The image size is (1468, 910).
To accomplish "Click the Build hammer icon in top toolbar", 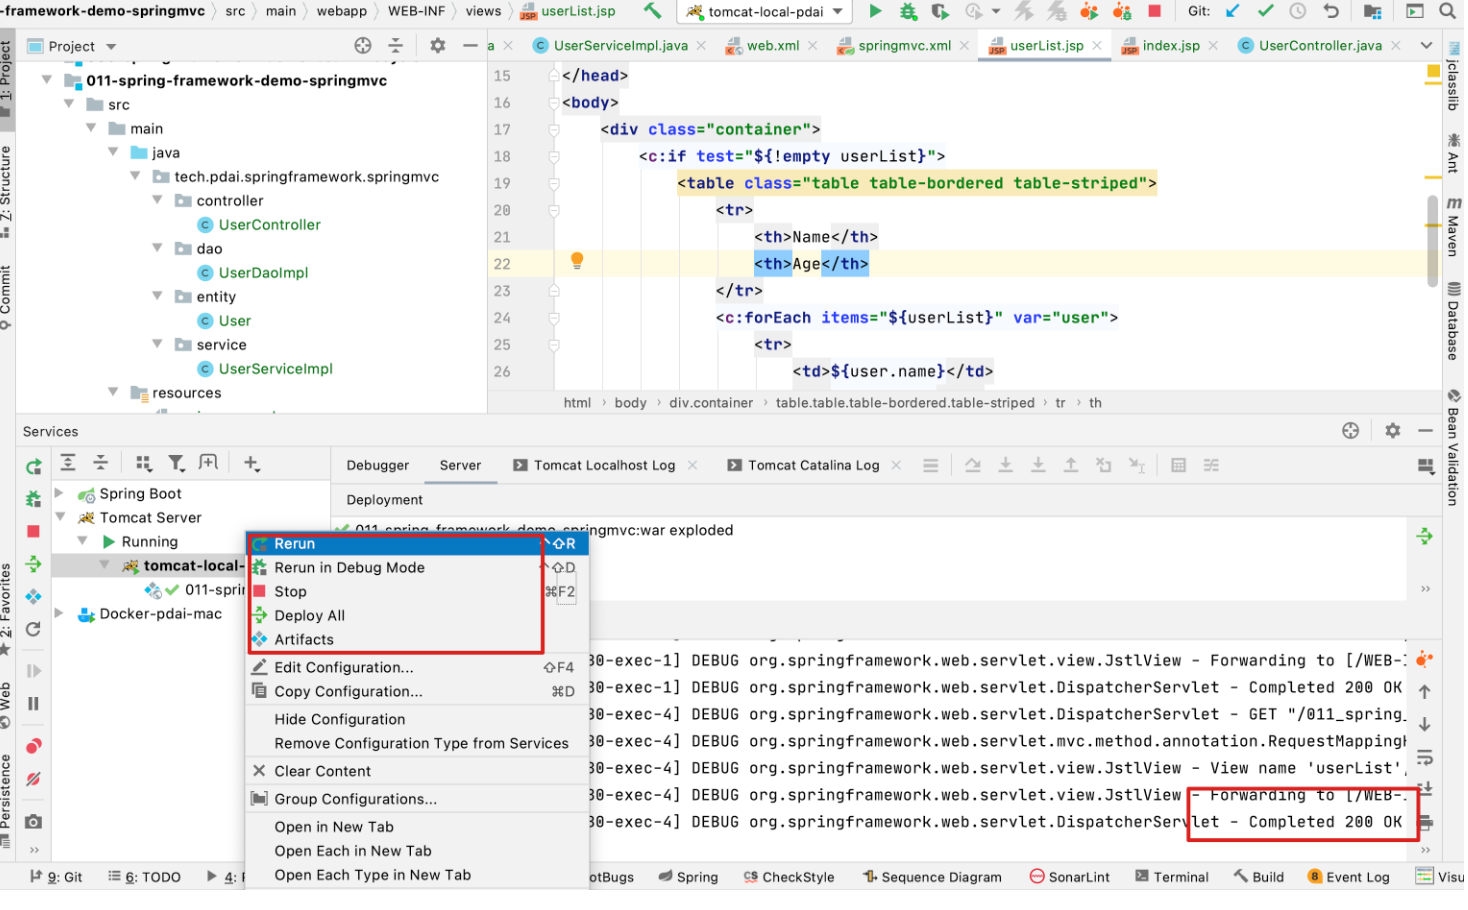I will 652,11.
